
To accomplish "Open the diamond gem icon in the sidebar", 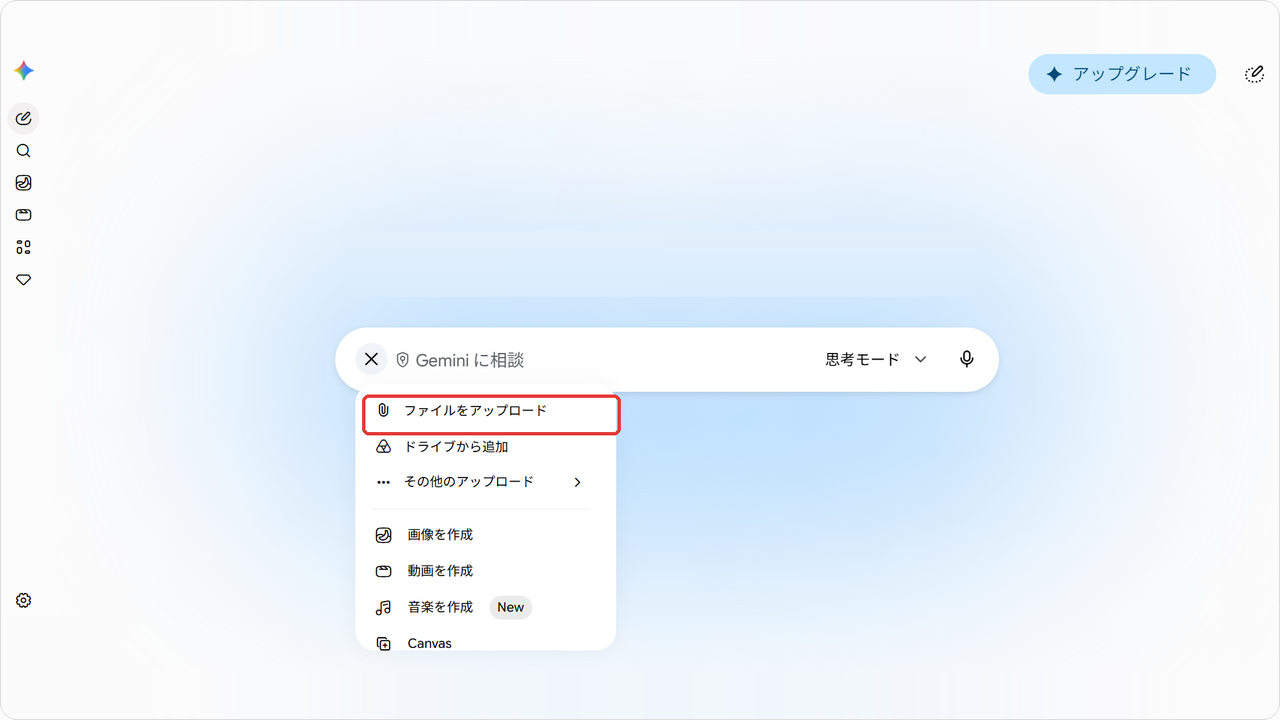I will click(24, 280).
